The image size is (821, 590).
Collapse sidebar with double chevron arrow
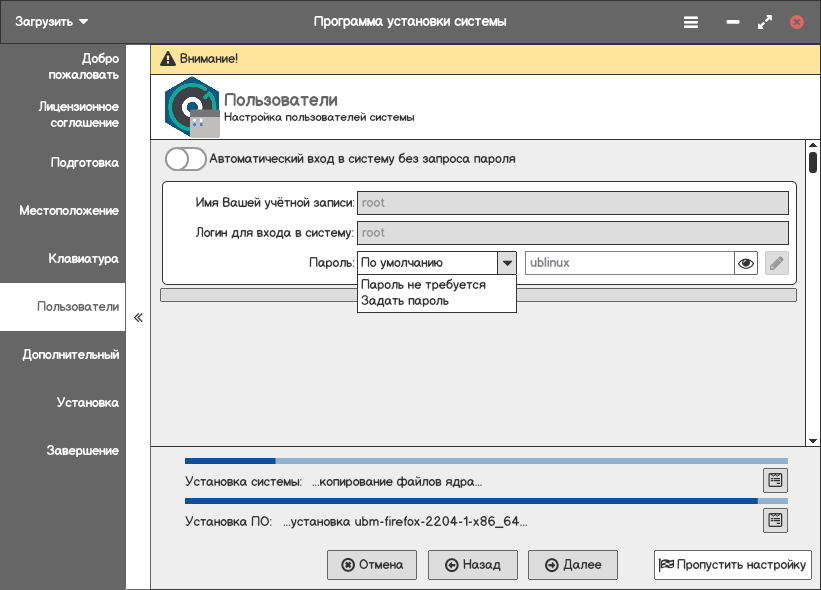point(138,318)
